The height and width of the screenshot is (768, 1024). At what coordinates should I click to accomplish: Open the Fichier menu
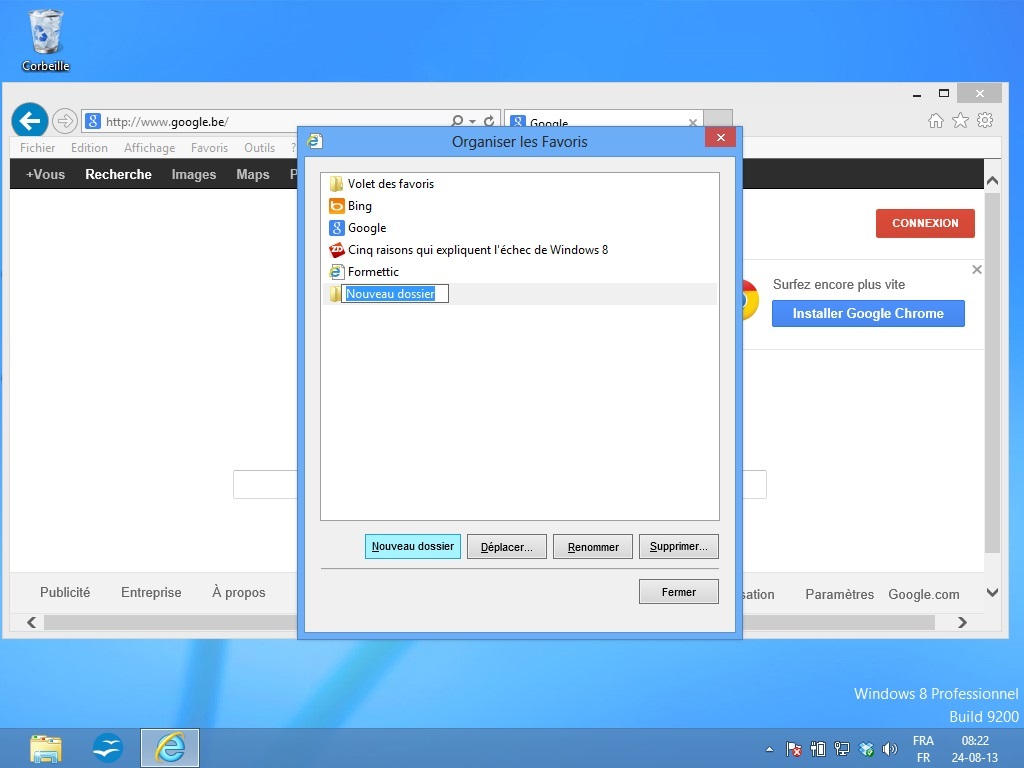click(x=37, y=148)
